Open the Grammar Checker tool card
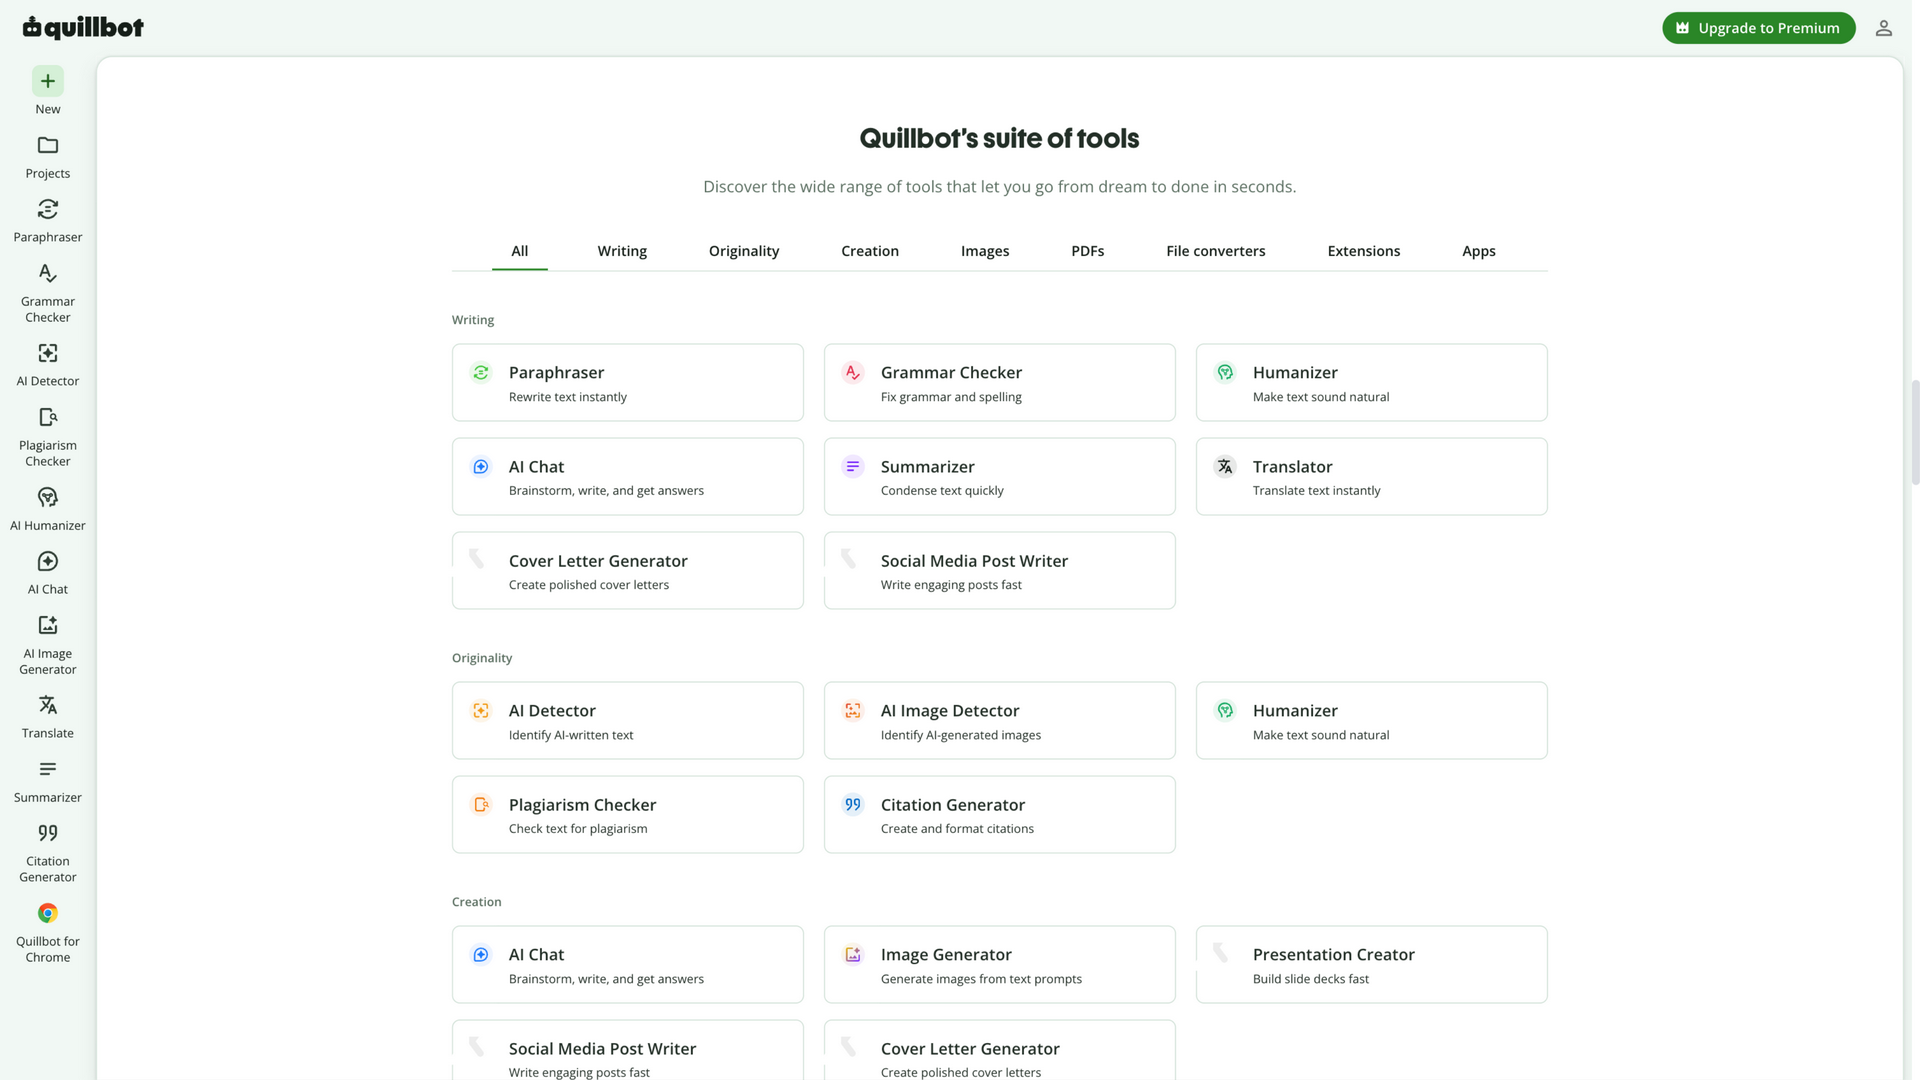The image size is (1920, 1080). (x=1000, y=383)
